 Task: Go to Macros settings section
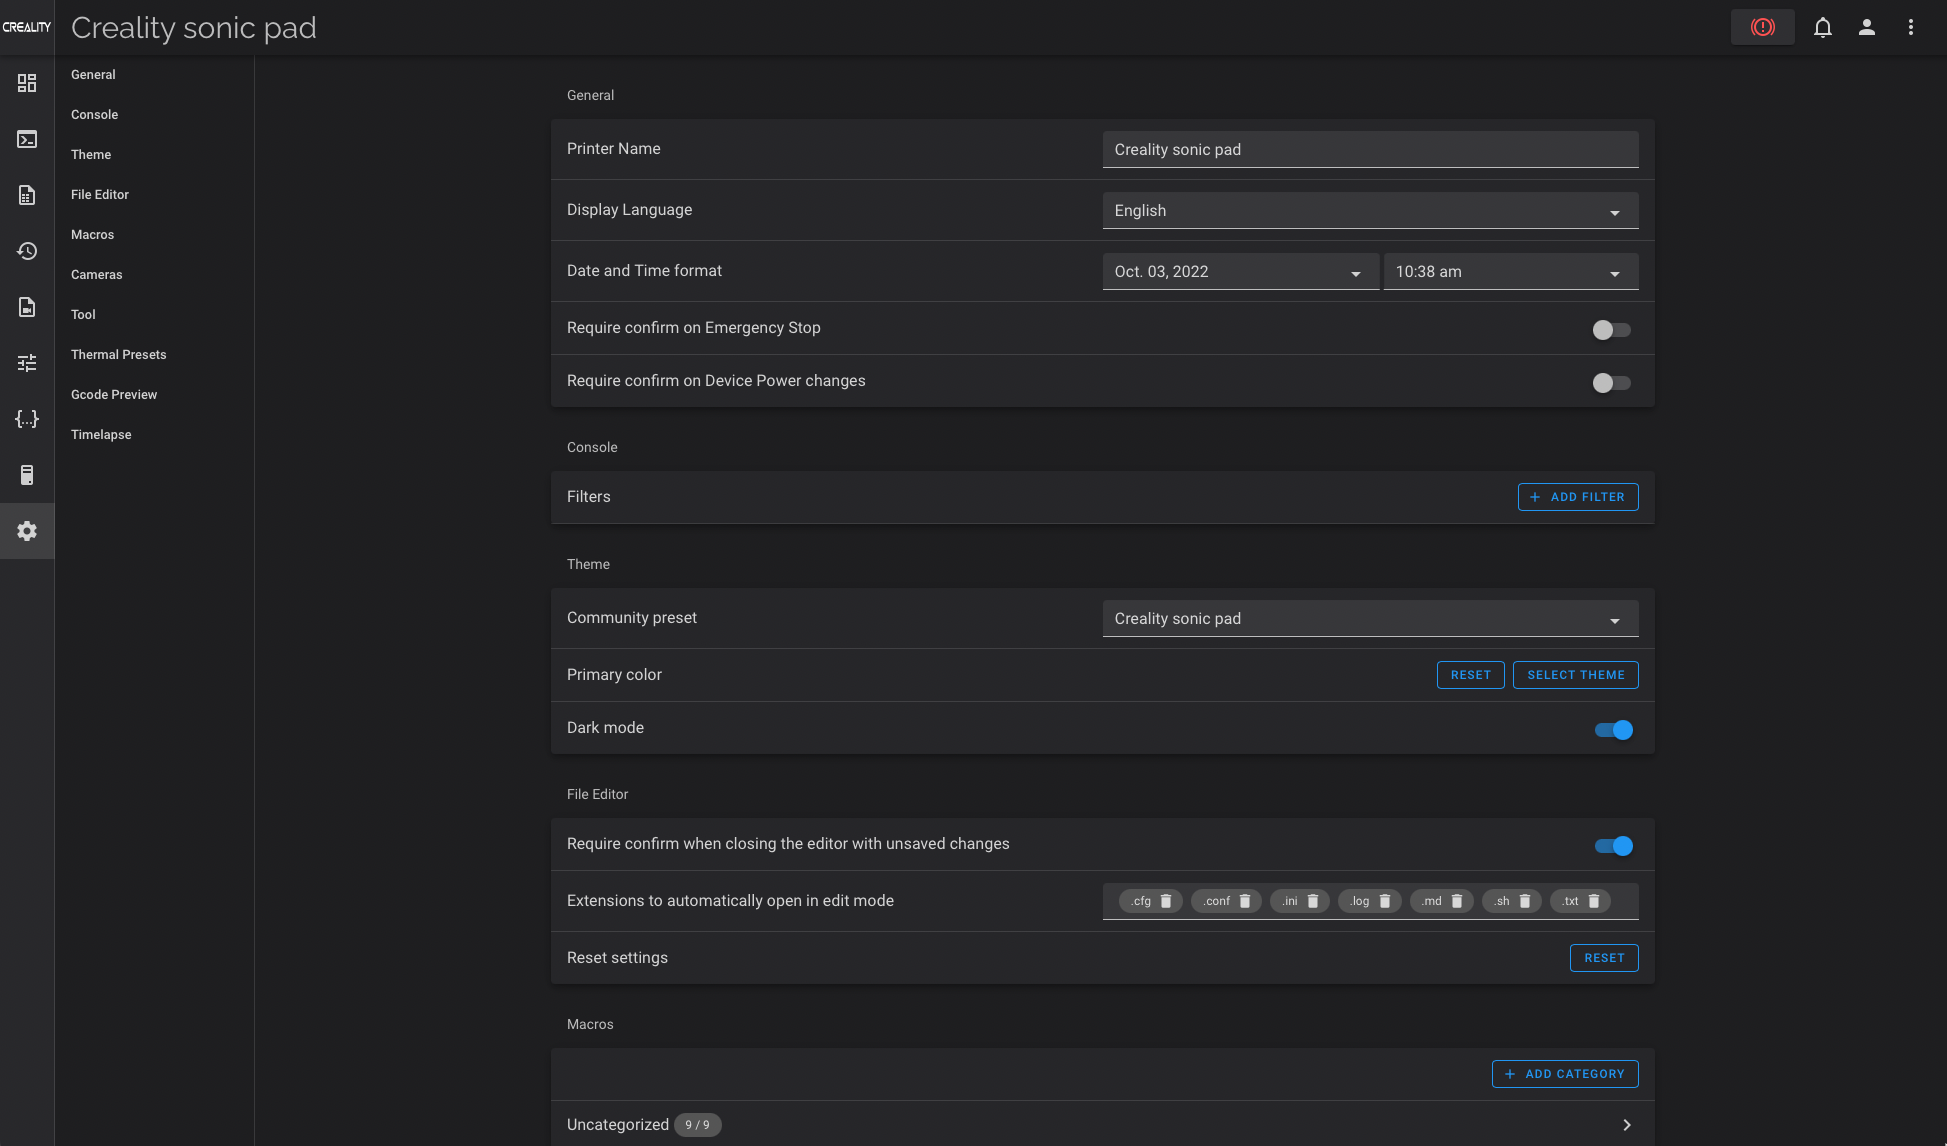tap(92, 235)
